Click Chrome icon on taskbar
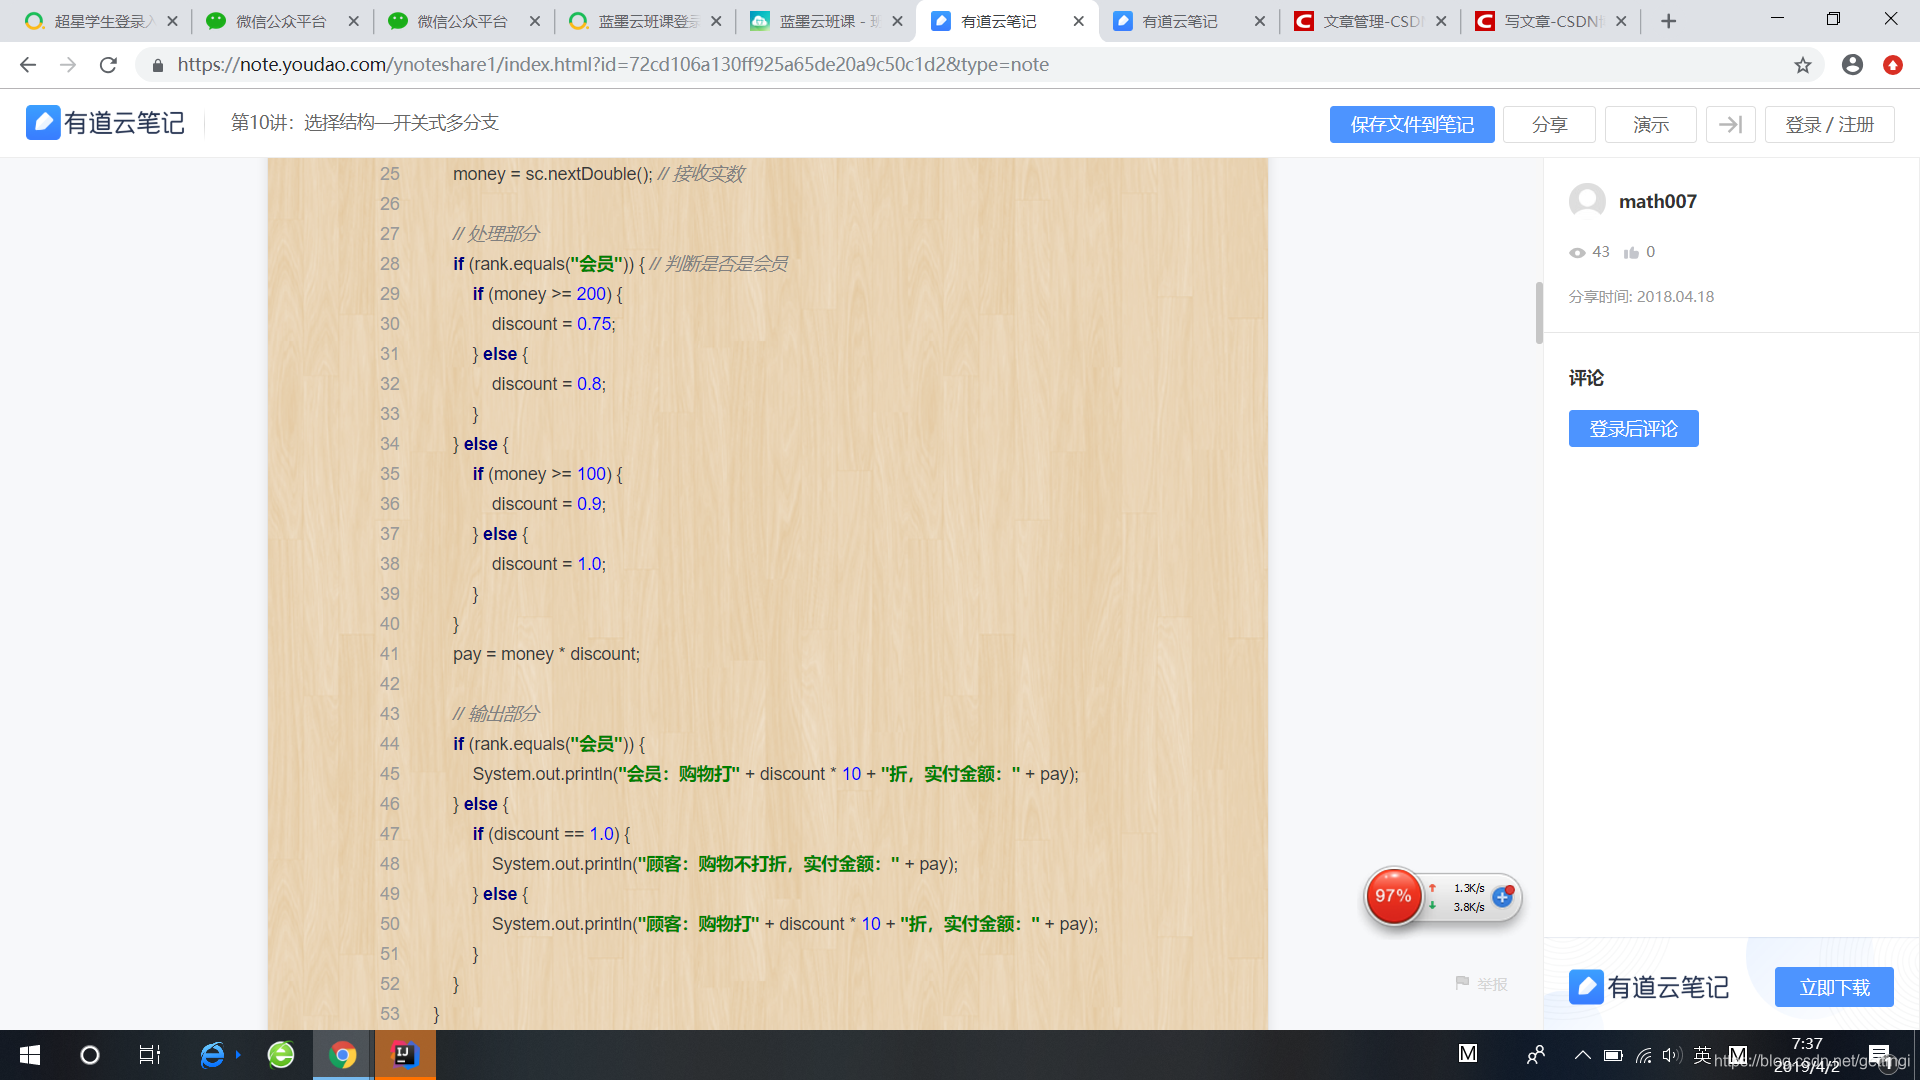Screen dimensions: 1920x1080 click(x=342, y=1055)
